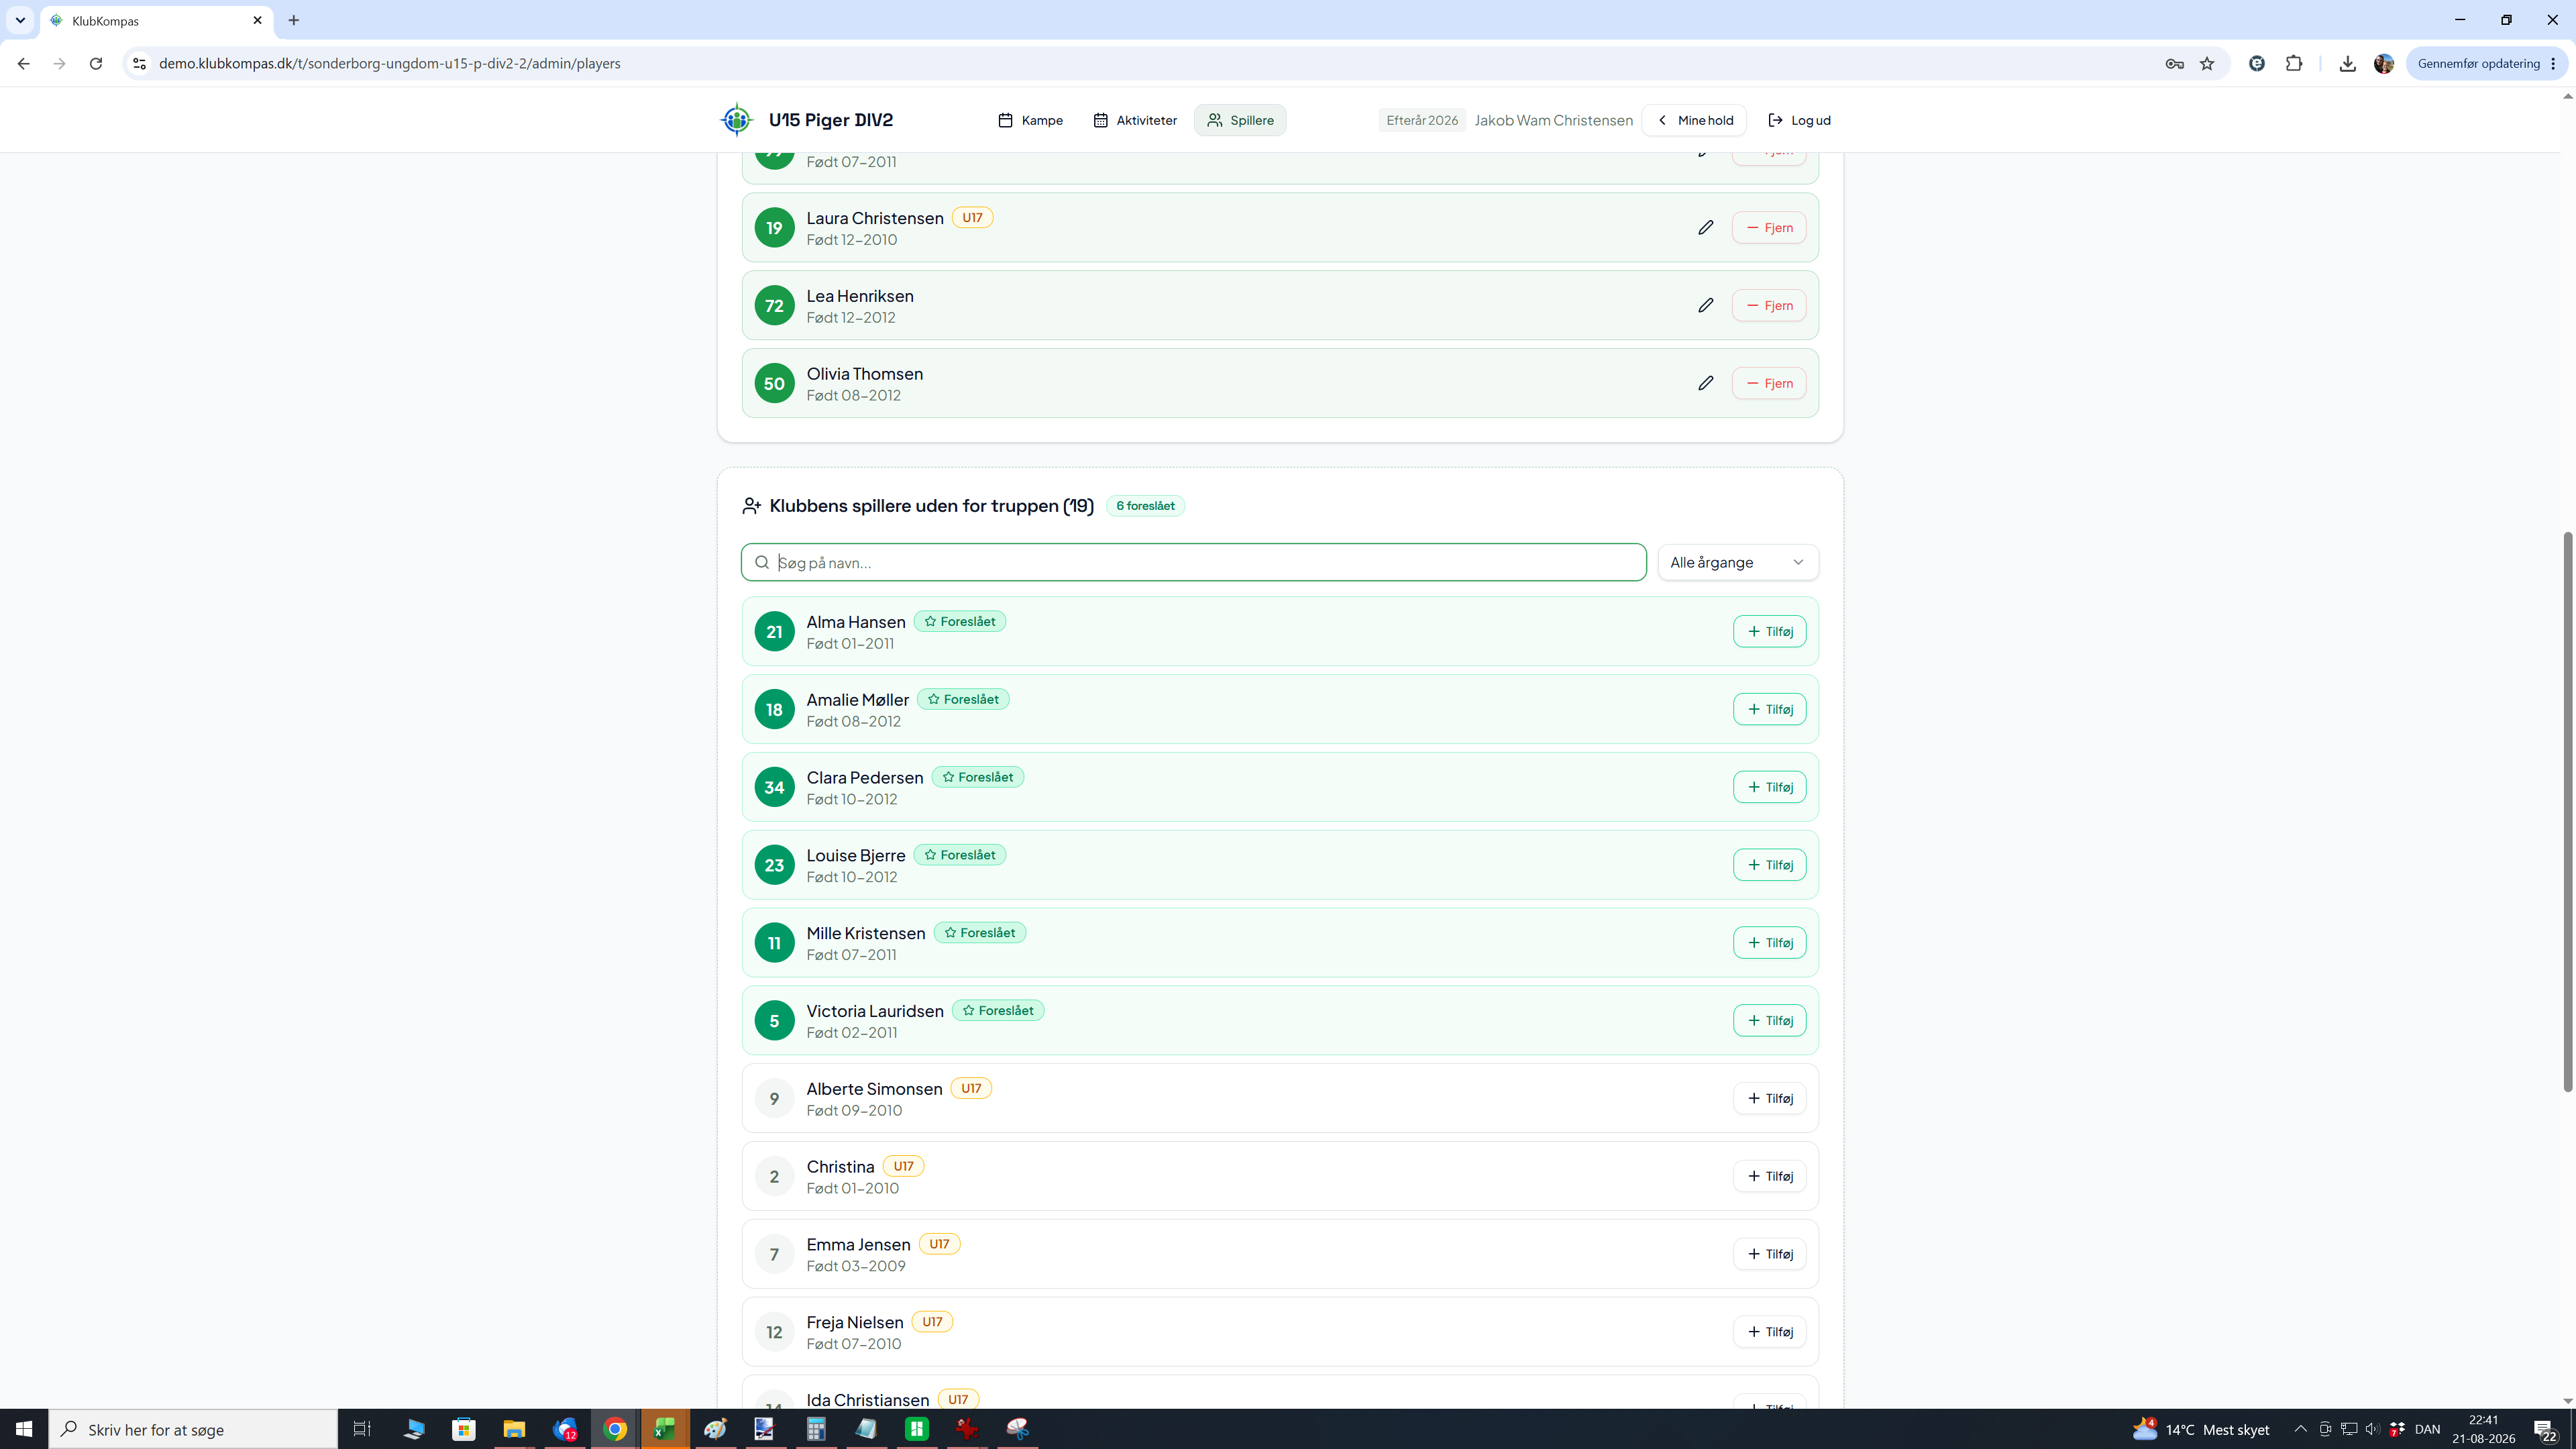Open Chrome profile avatar
Viewport: 2576px width, 1449px height.
click(2384, 64)
